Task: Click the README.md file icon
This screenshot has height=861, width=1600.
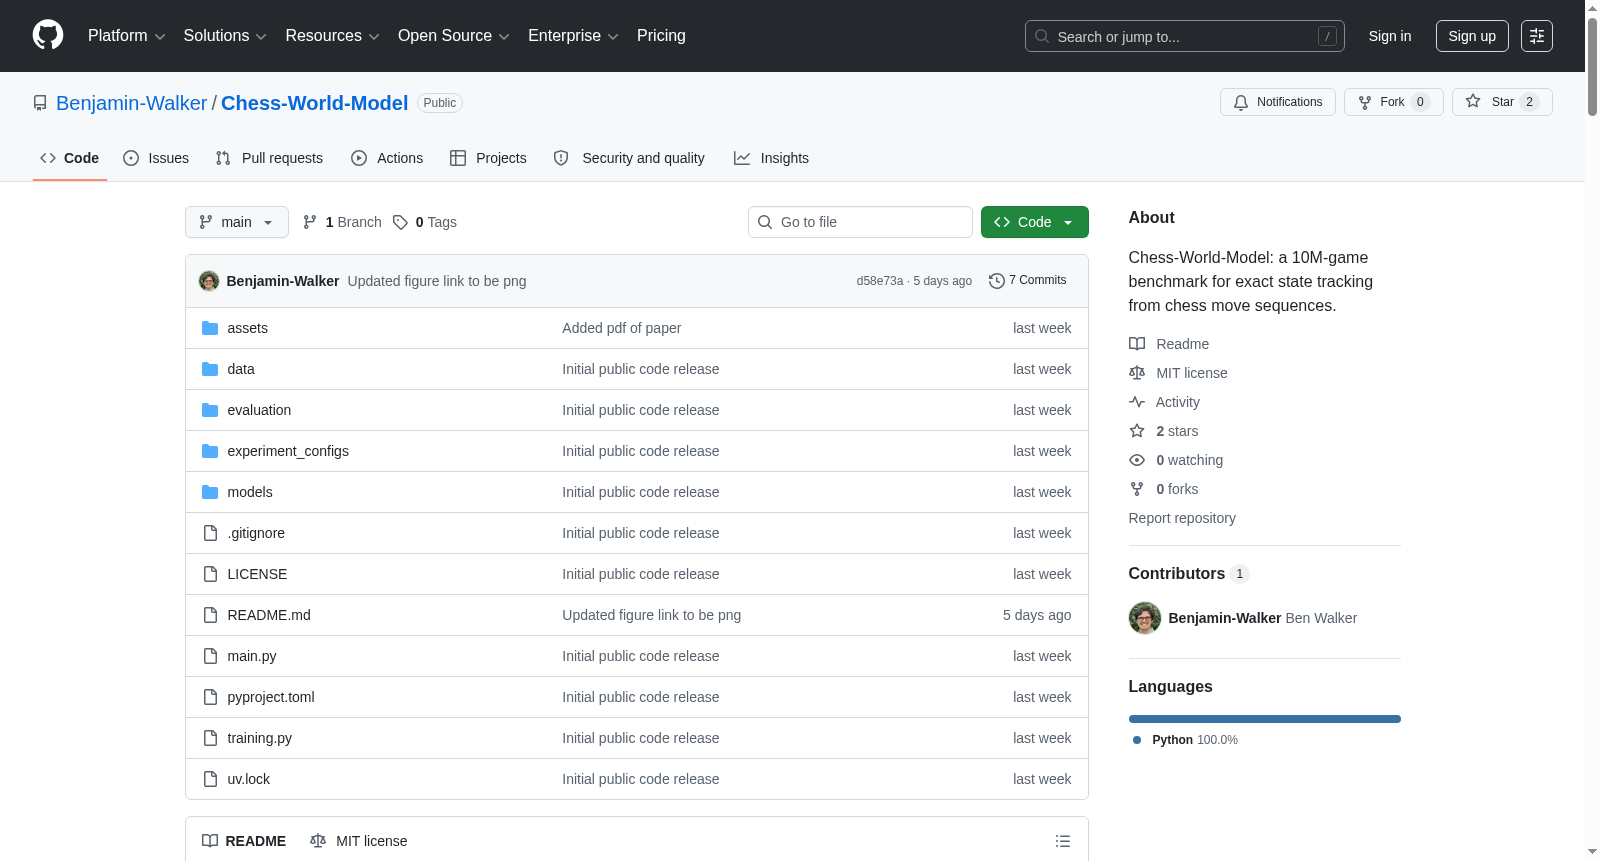Action: pos(210,615)
